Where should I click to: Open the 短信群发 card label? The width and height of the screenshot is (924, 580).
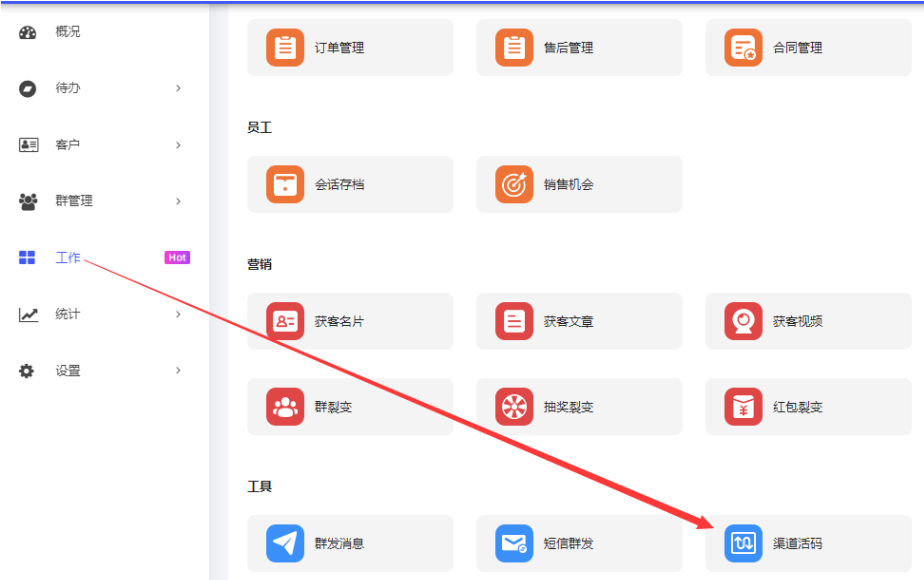tap(569, 543)
